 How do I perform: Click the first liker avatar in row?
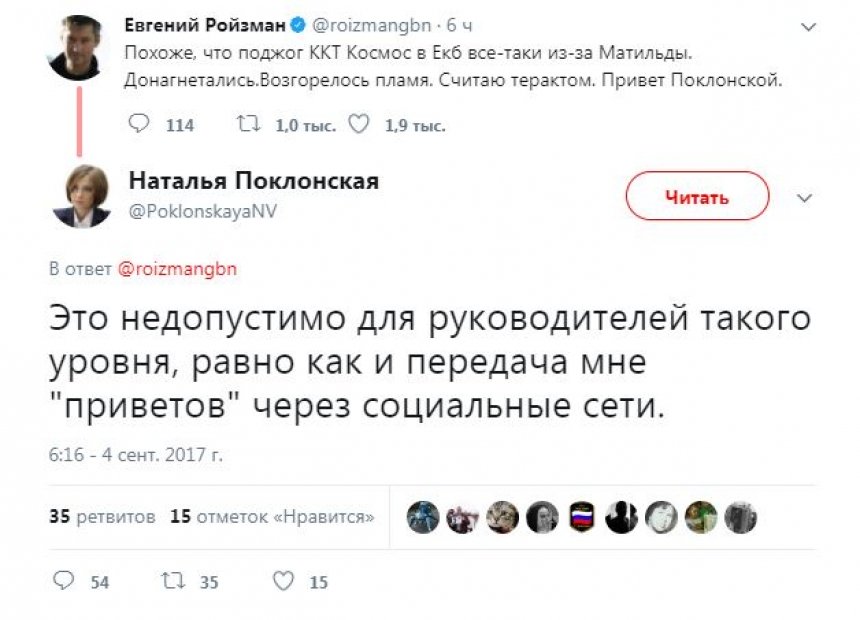pos(423,517)
